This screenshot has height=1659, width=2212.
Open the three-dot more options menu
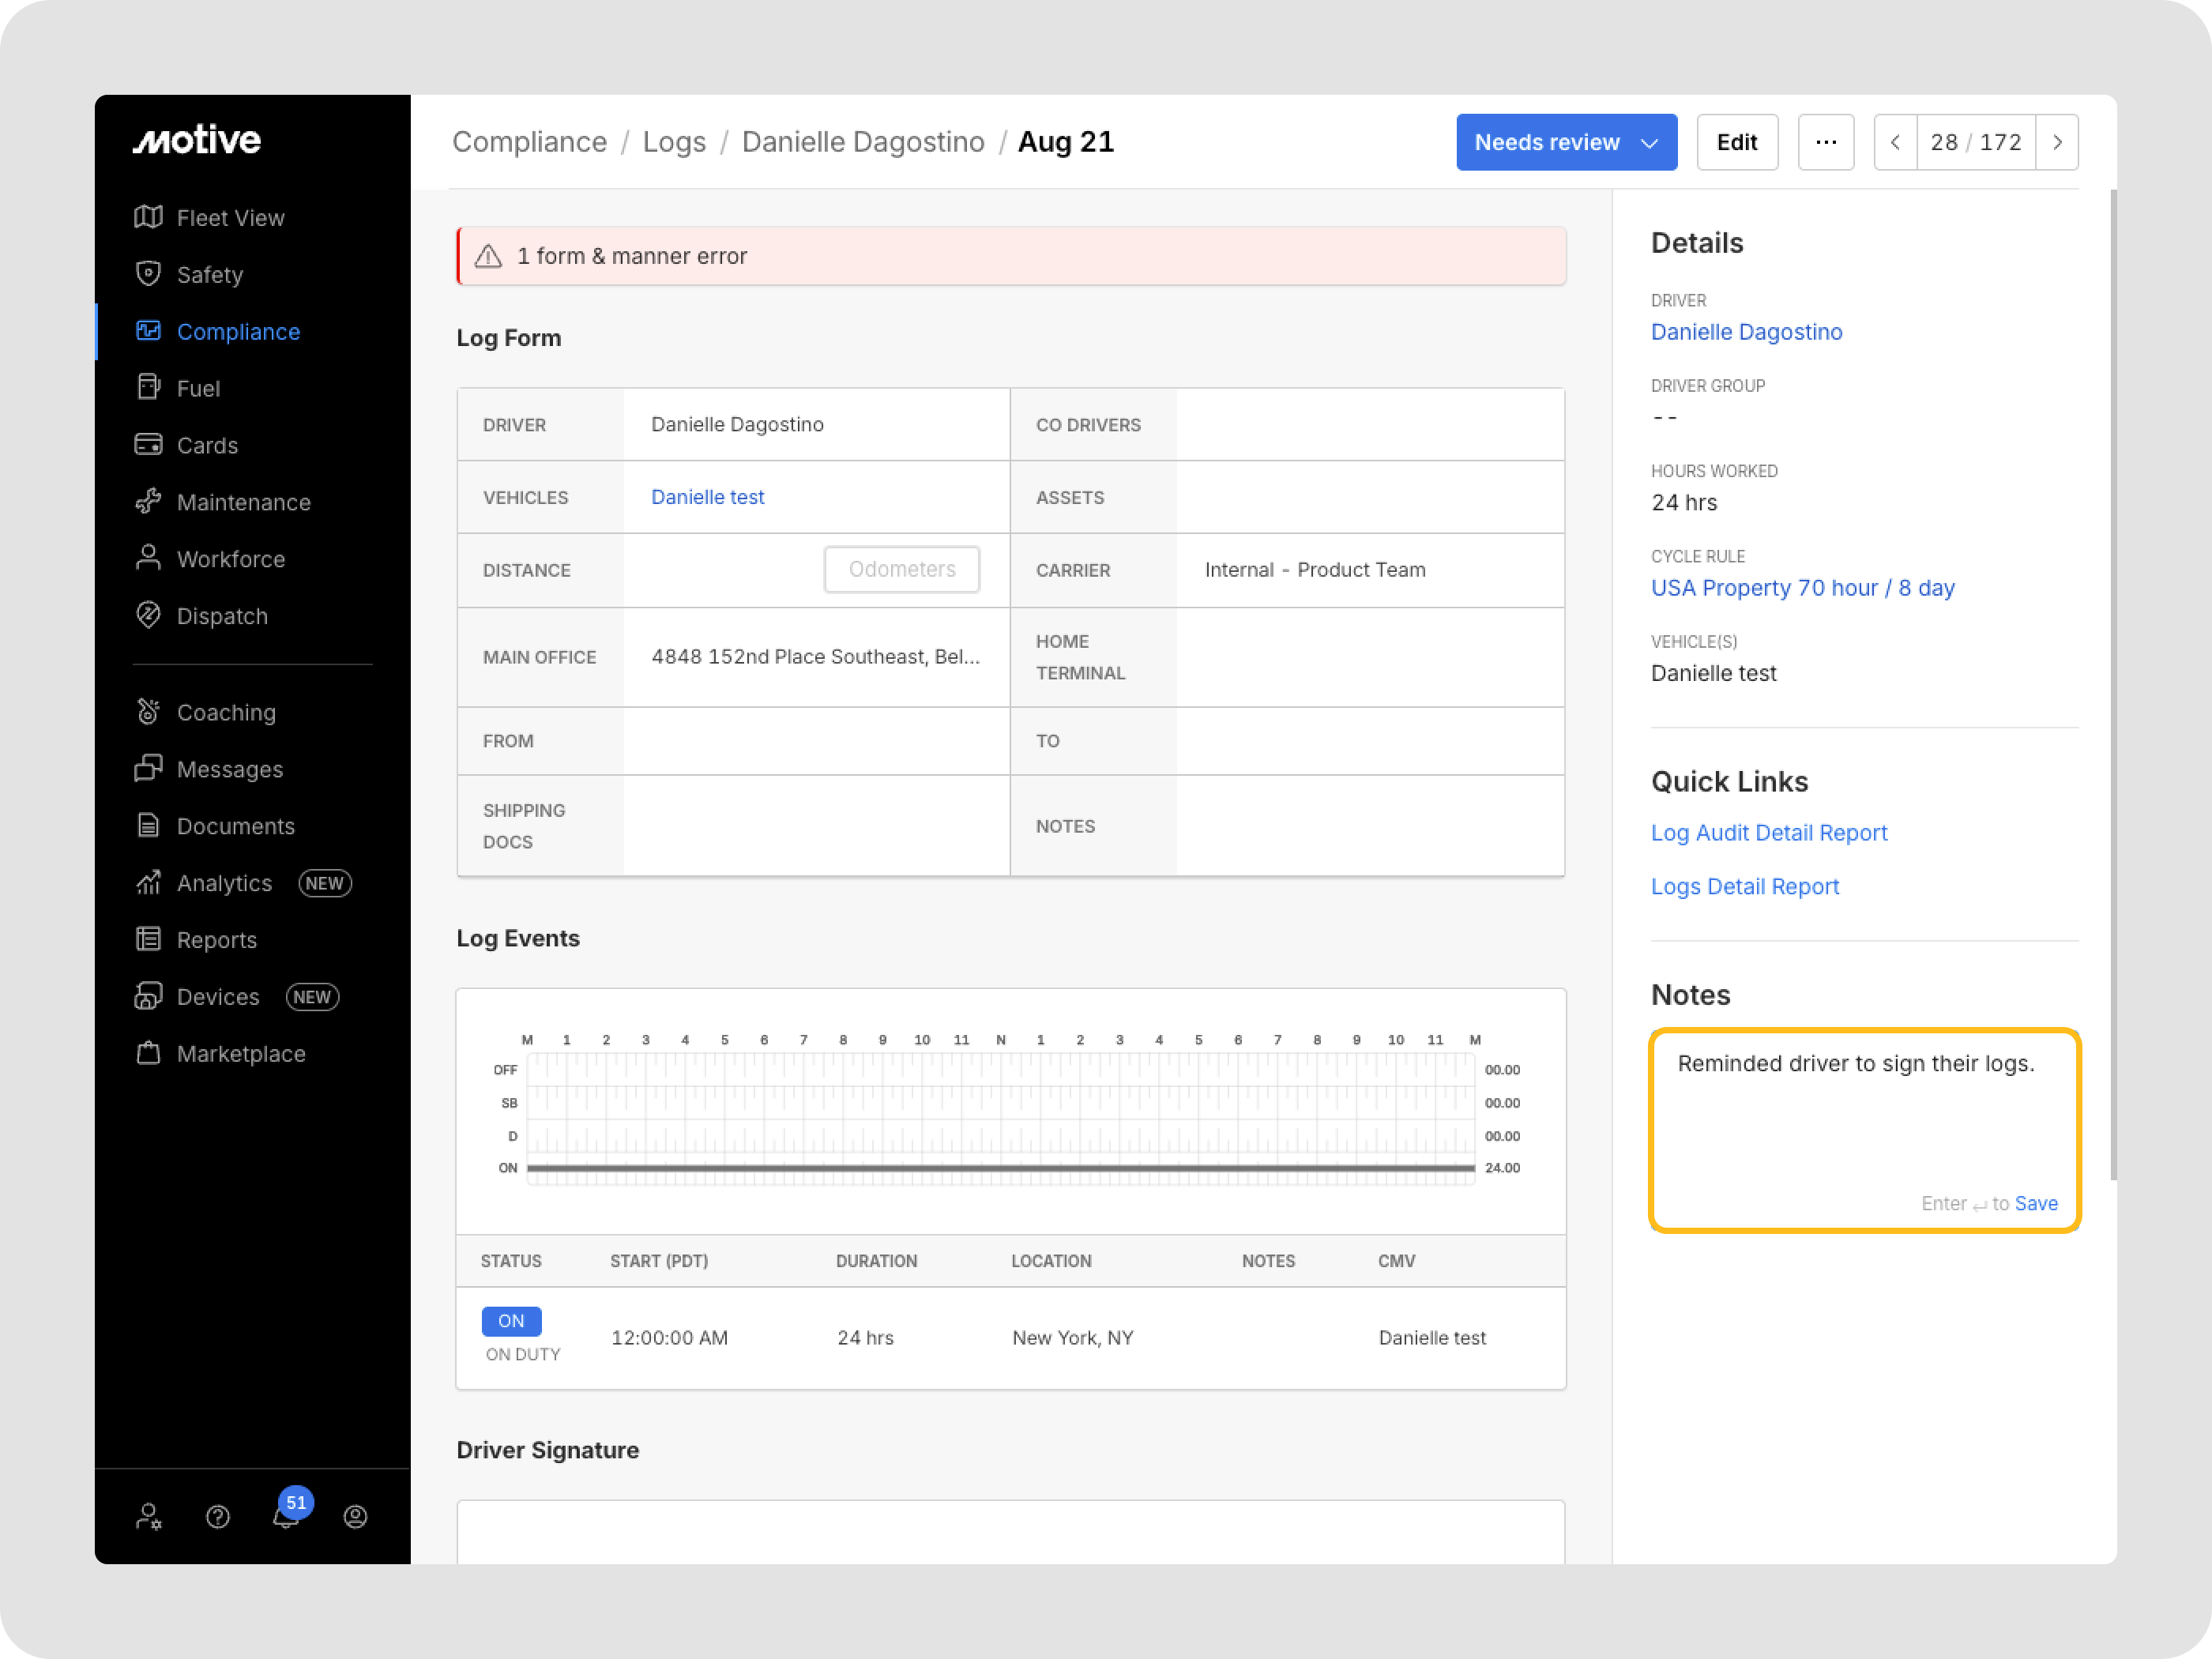(1825, 142)
